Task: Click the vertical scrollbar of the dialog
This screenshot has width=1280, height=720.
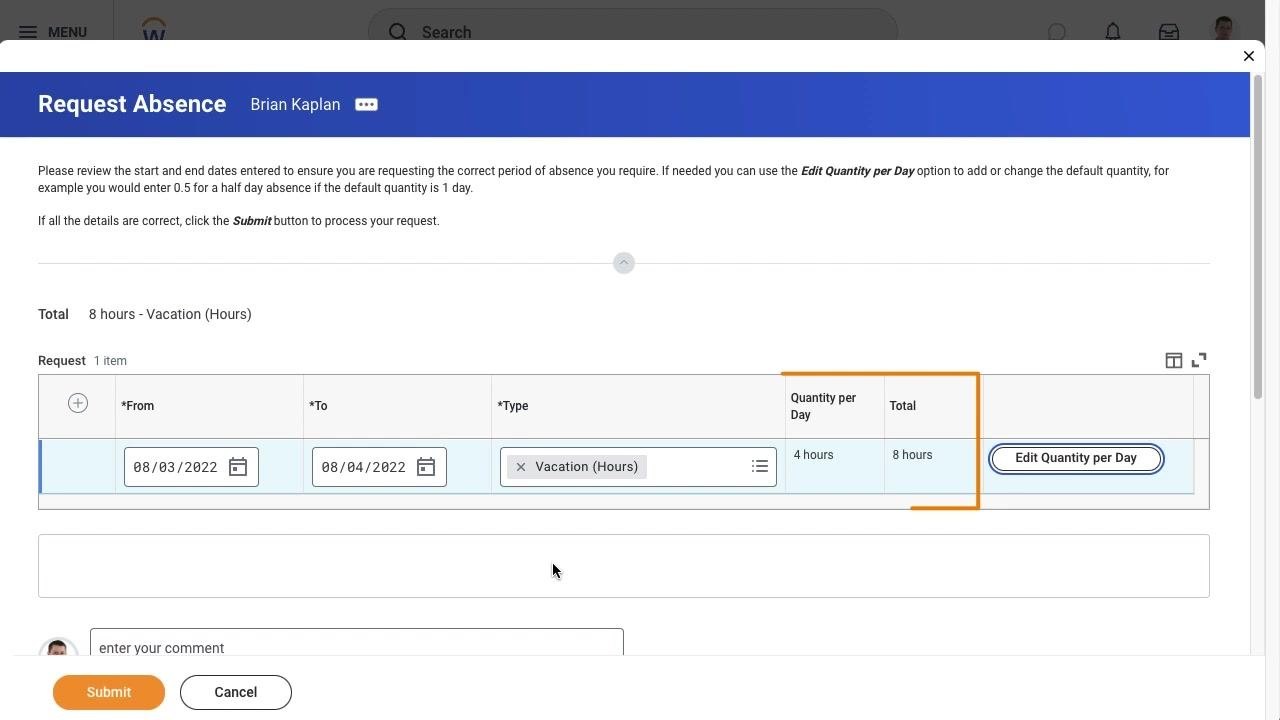Action: [1258, 236]
